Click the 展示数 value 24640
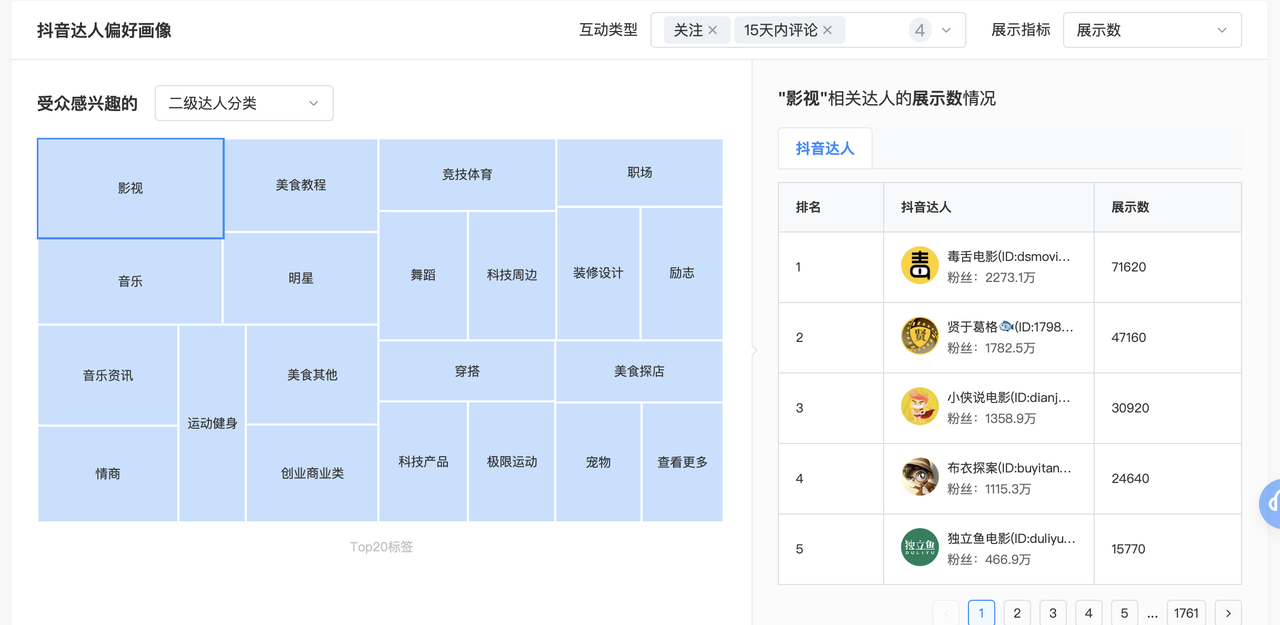This screenshot has width=1280, height=625. [x=1130, y=479]
